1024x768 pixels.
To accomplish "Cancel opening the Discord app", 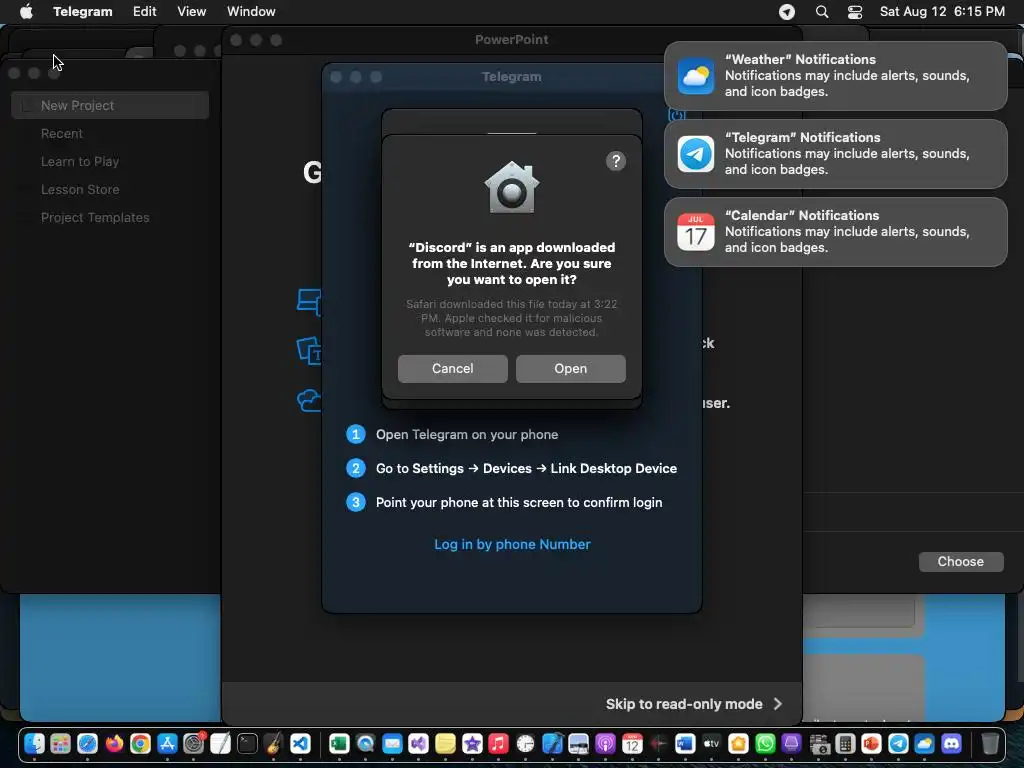I will [x=452, y=368].
